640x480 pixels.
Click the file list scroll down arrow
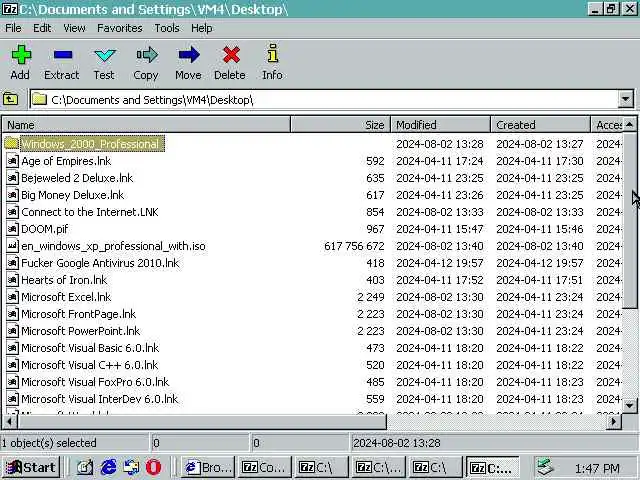[x=629, y=406]
